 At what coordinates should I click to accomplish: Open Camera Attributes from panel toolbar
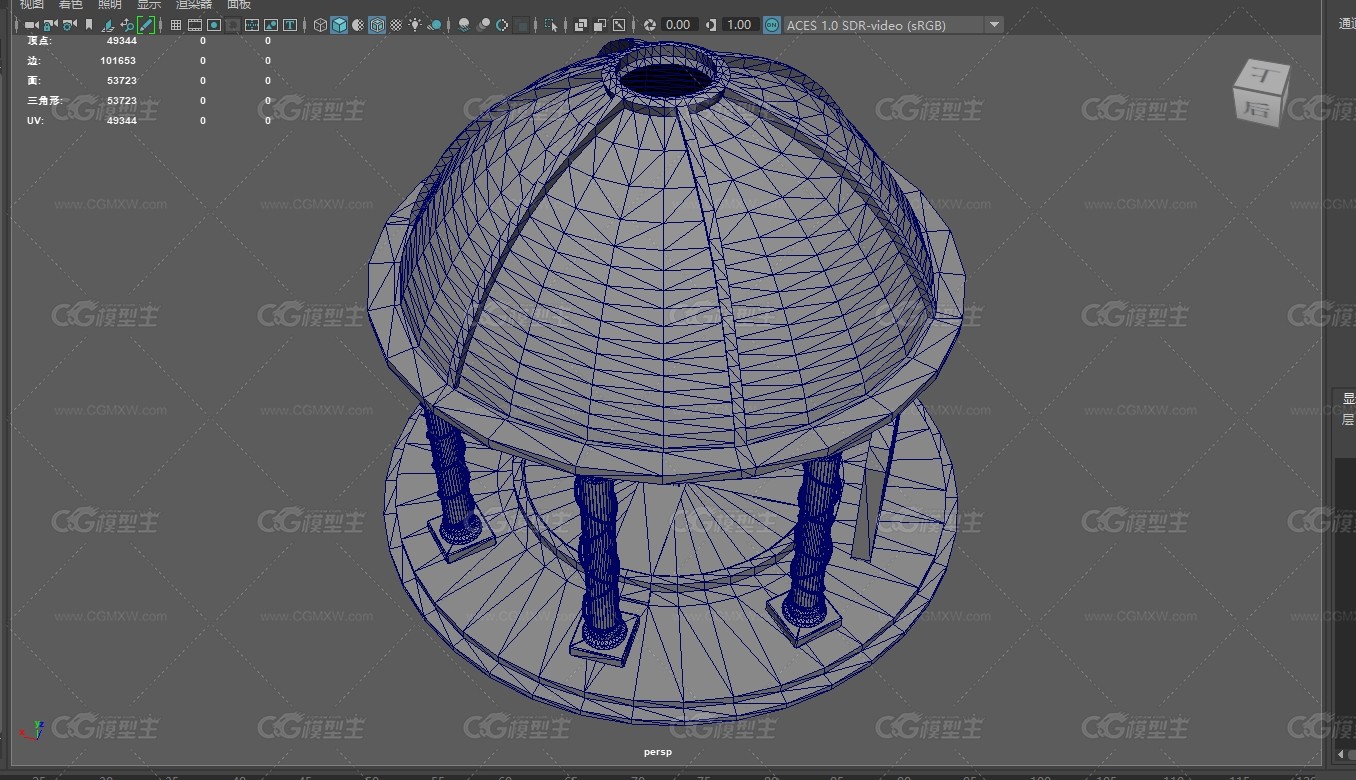[69, 25]
